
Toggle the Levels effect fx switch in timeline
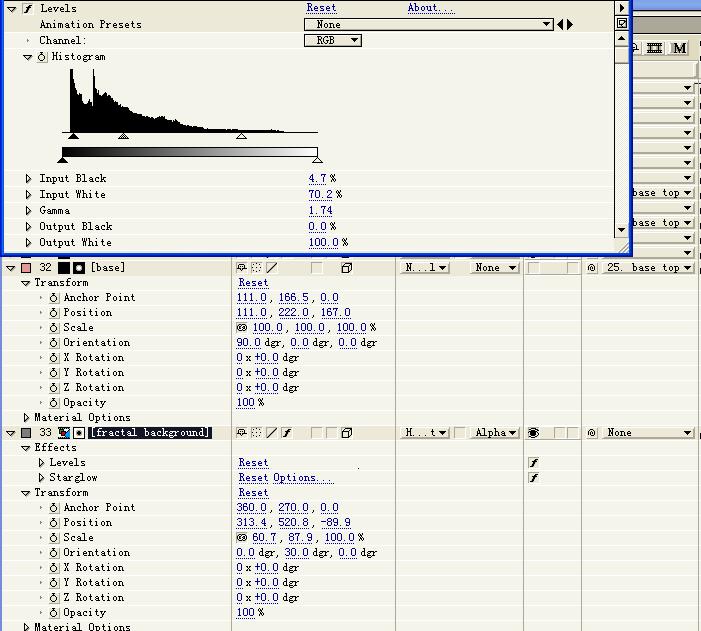click(533, 462)
